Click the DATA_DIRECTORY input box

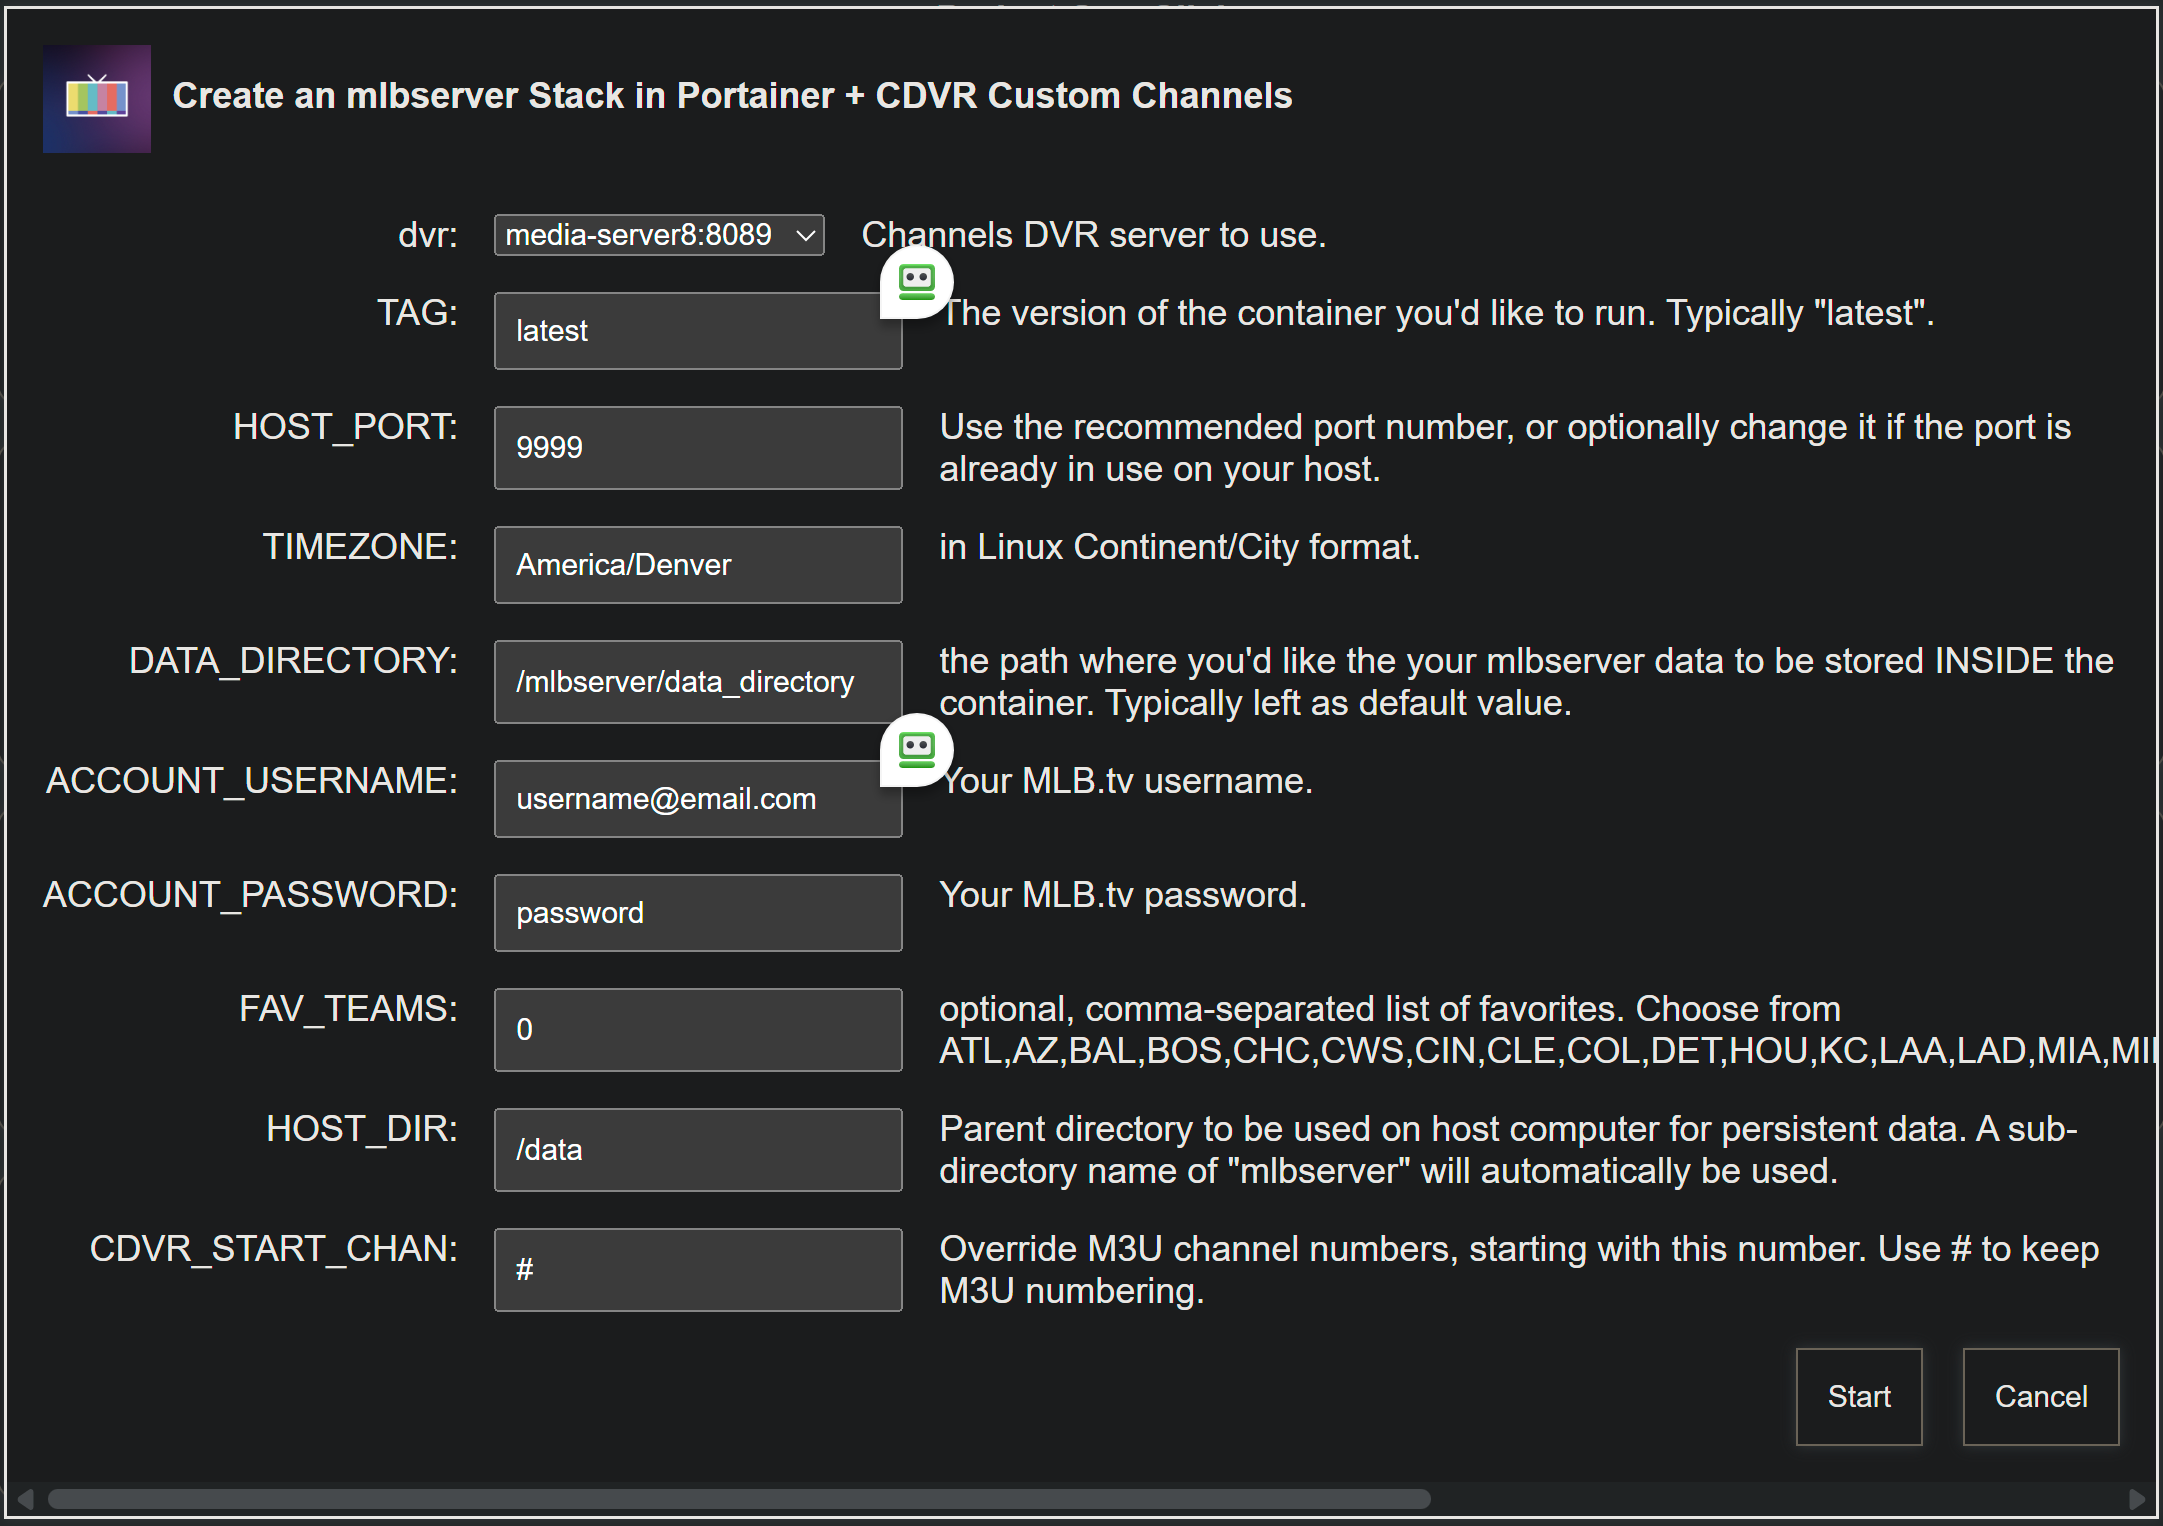(697, 682)
